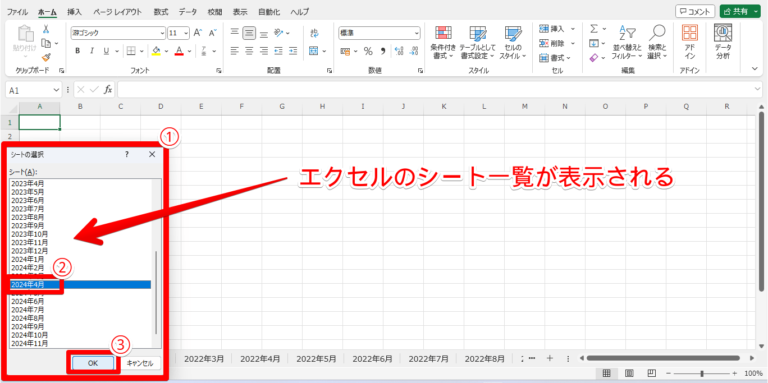Cut selection with the scissors icon
Image resolution: width=768 pixels, height=383 pixels.
[46, 29]
